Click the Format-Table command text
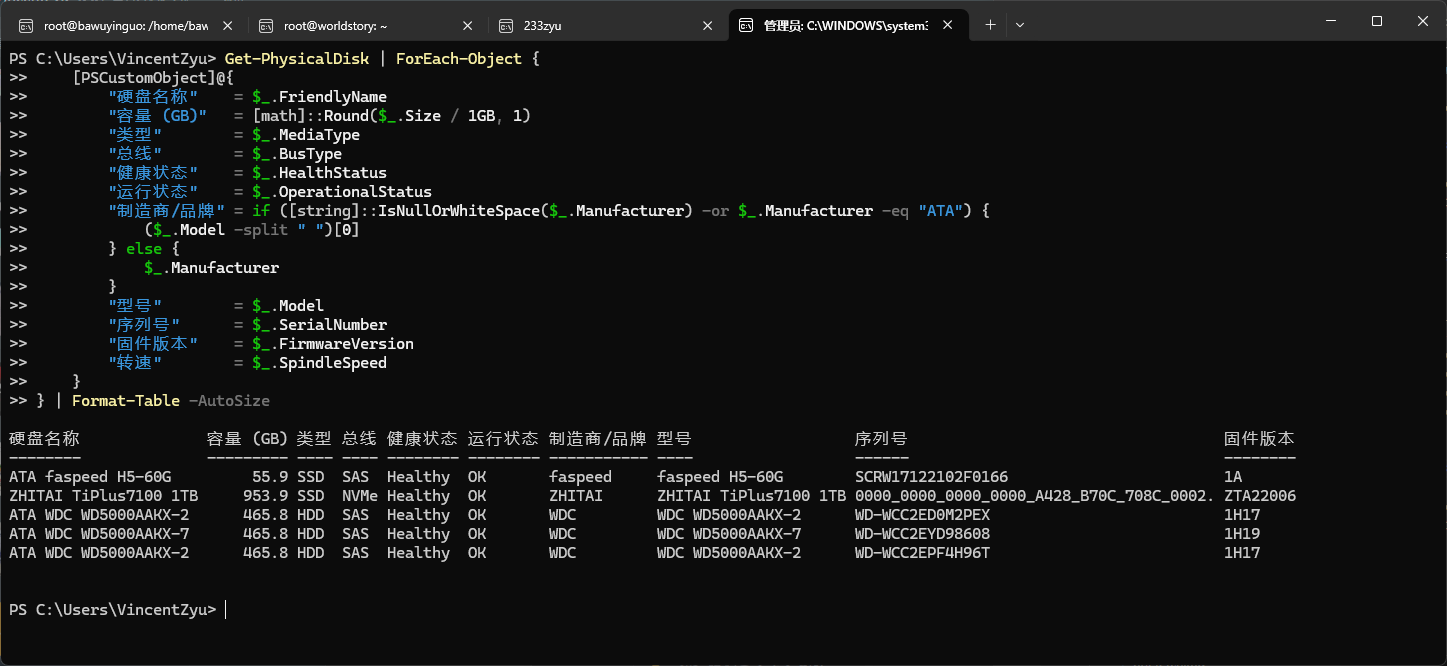The width and height of the screenshot is (1447, 666). [126, 401]
